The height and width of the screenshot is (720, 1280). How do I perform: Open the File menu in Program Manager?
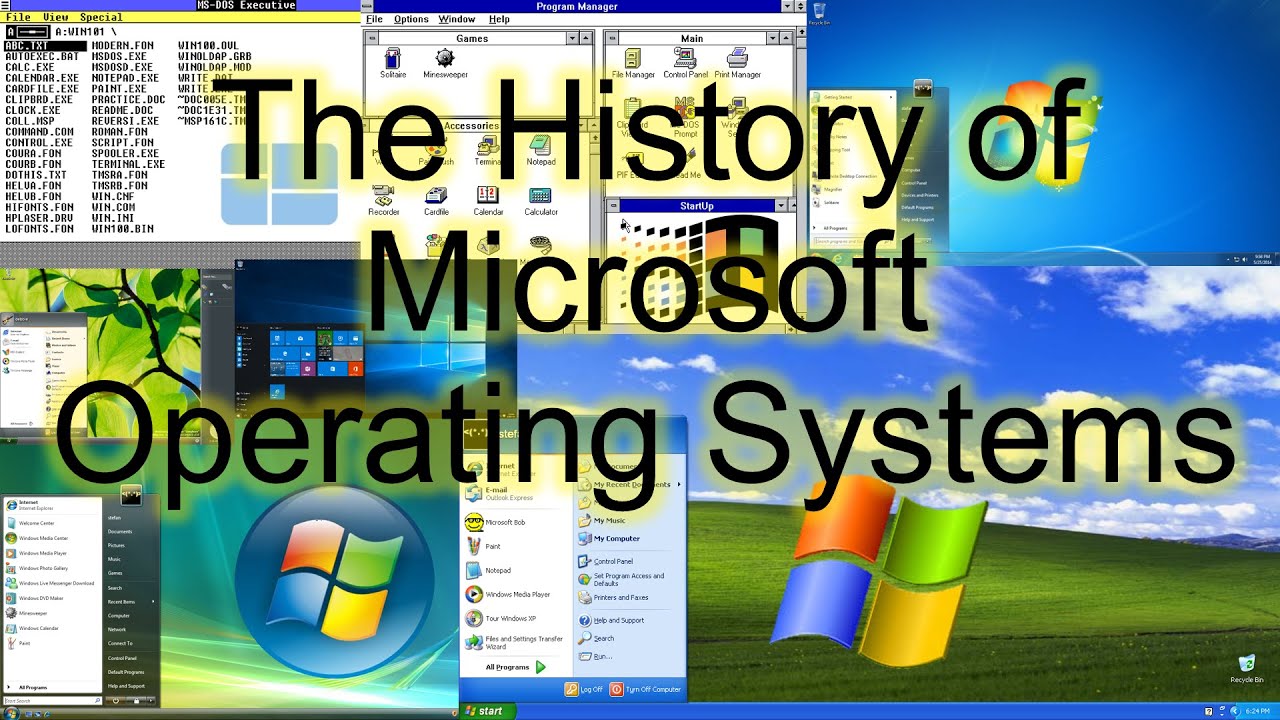click(374, 19)
